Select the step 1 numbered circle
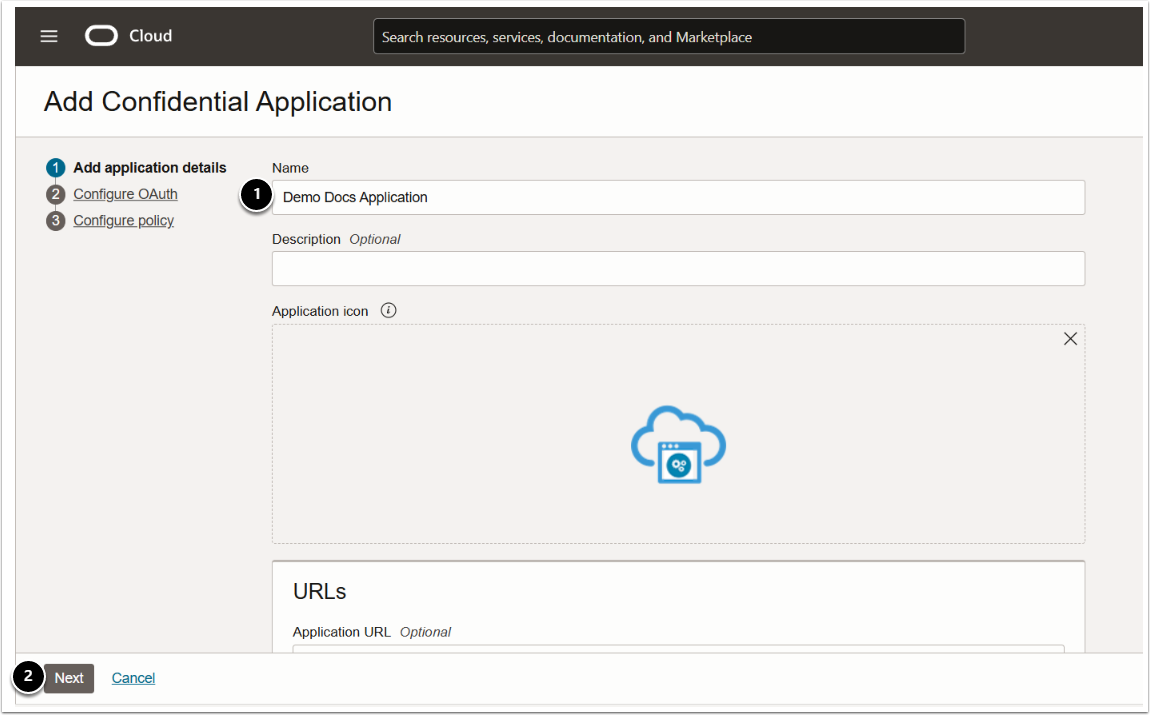 pyautogui.click(x=56, y=168)
